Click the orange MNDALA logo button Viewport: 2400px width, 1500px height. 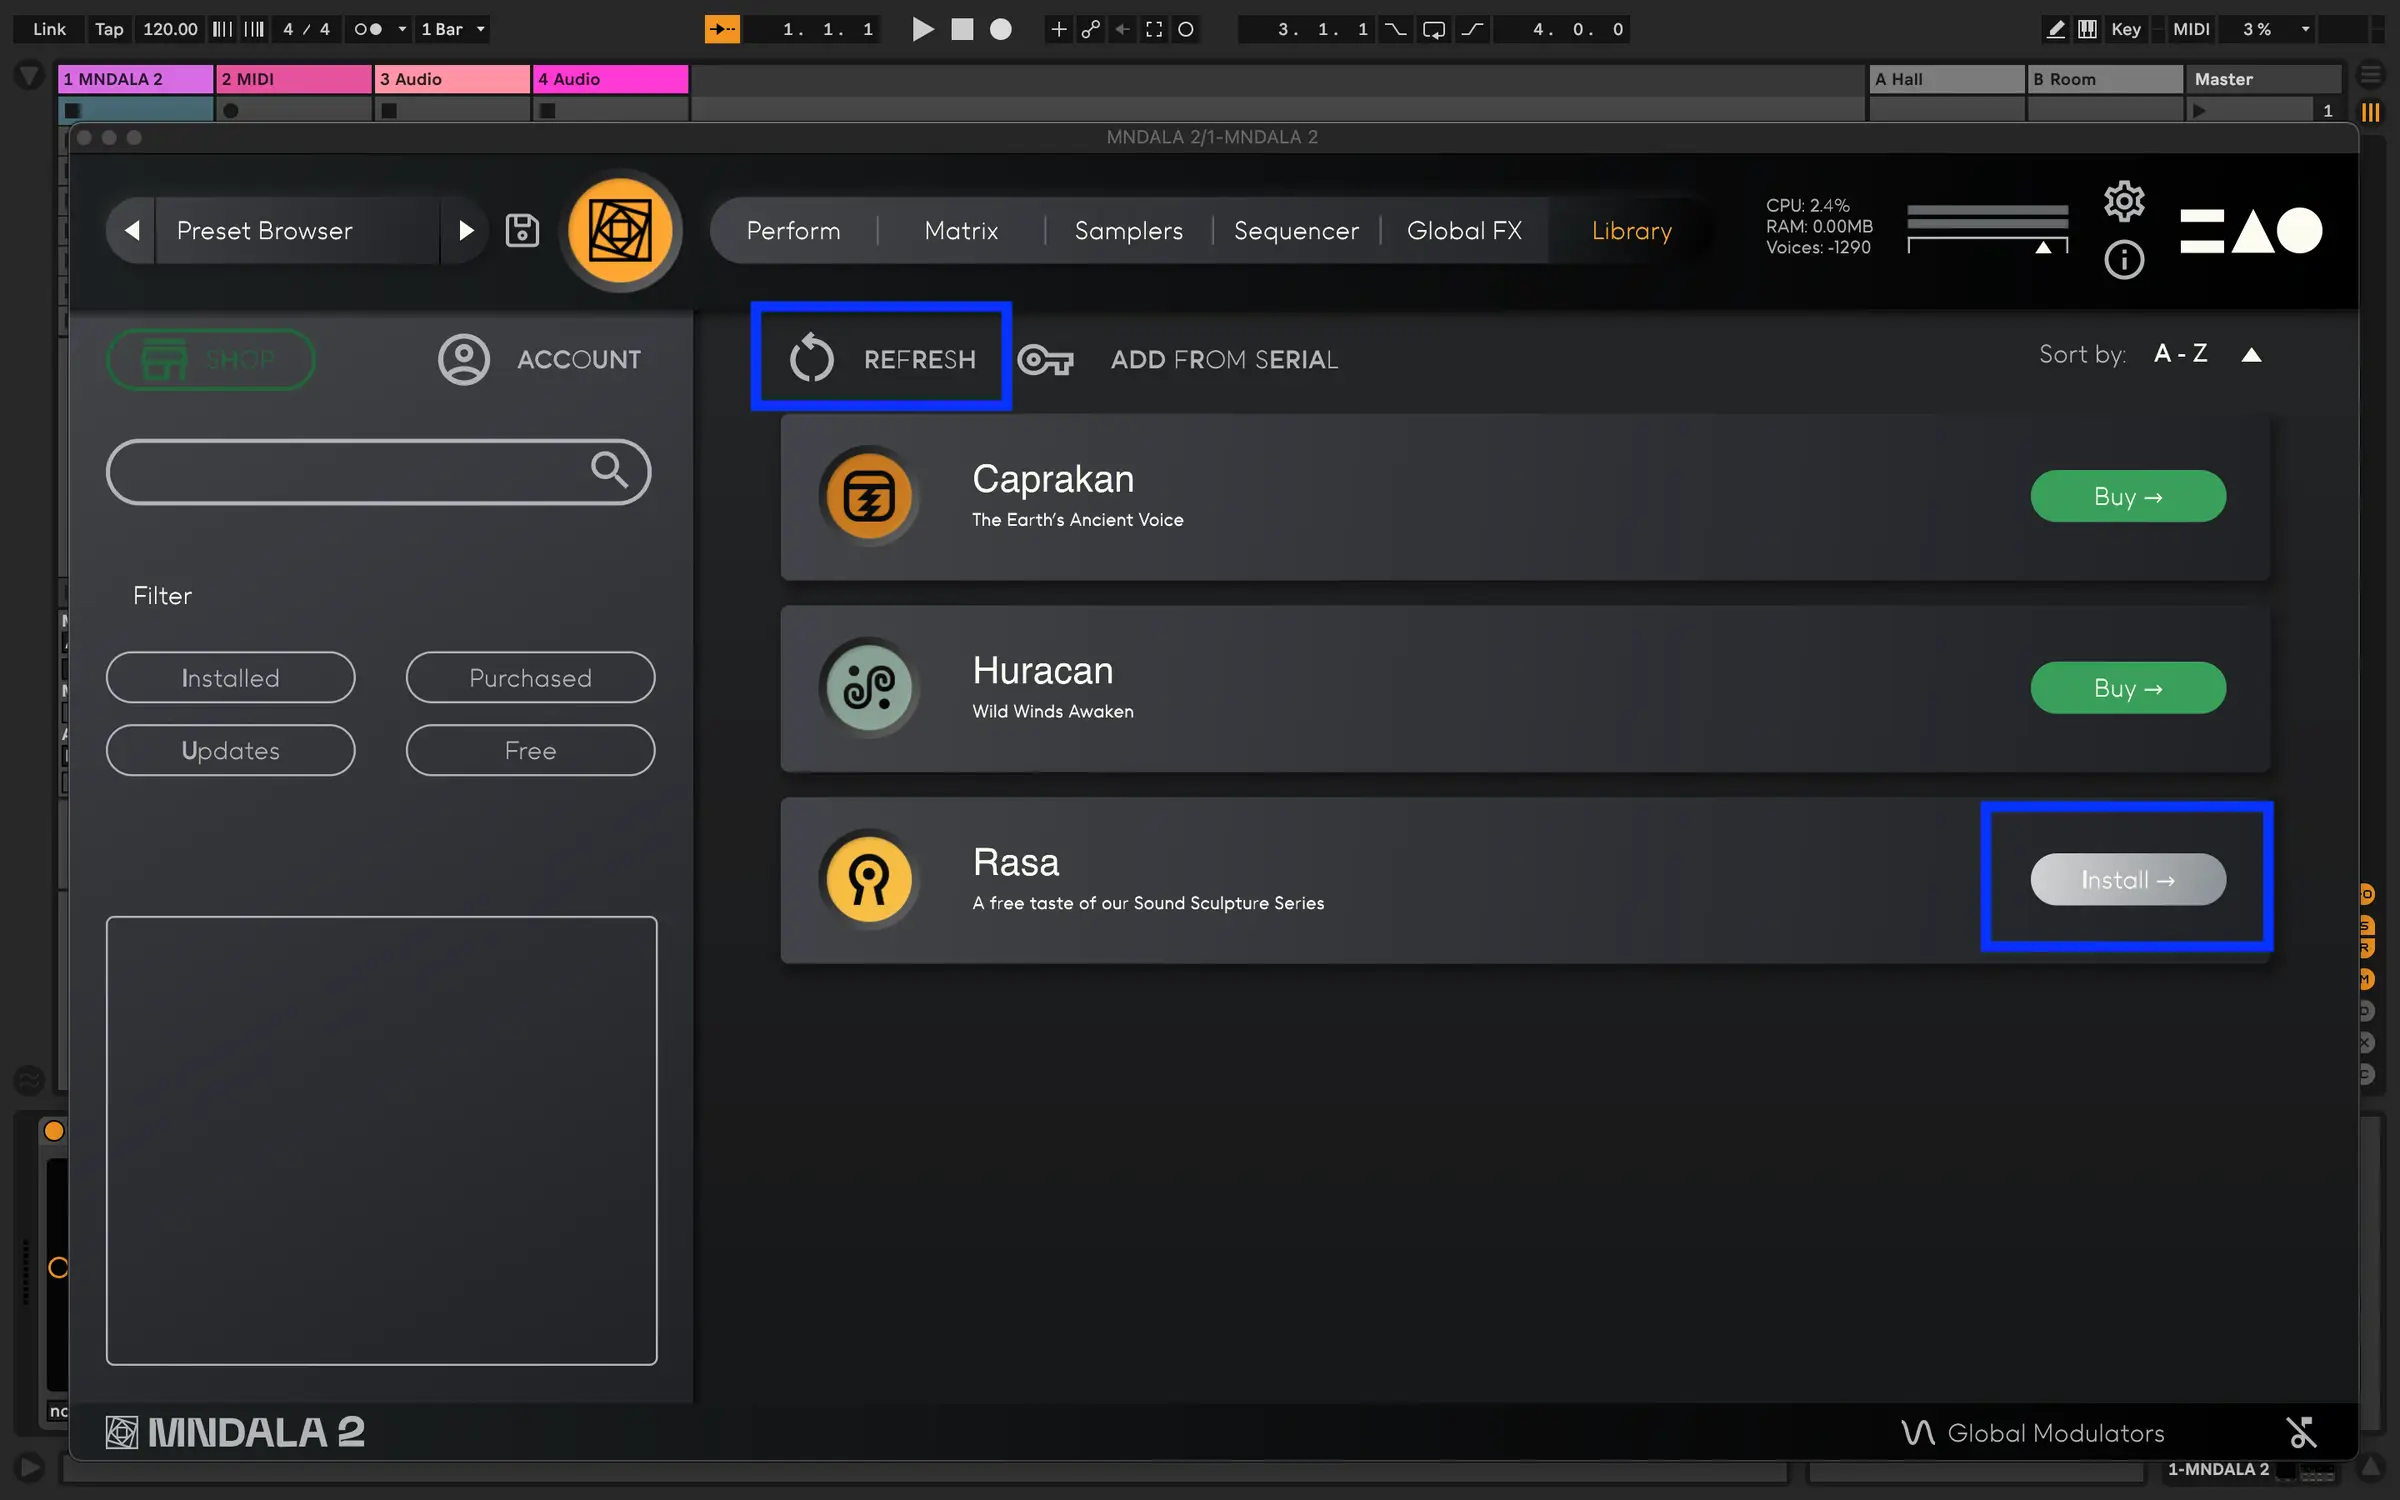click(620, 231)
